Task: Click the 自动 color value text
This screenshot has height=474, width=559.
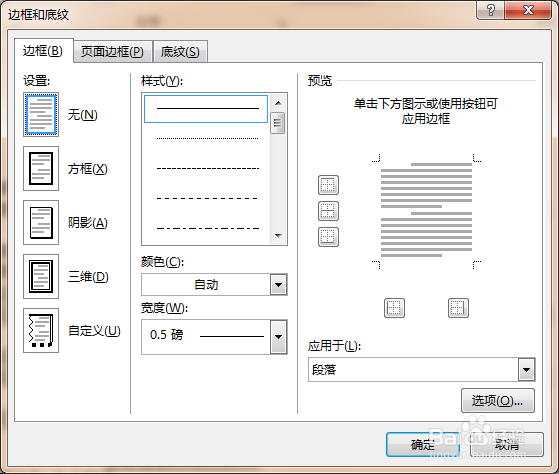Action: coord(206,285)
